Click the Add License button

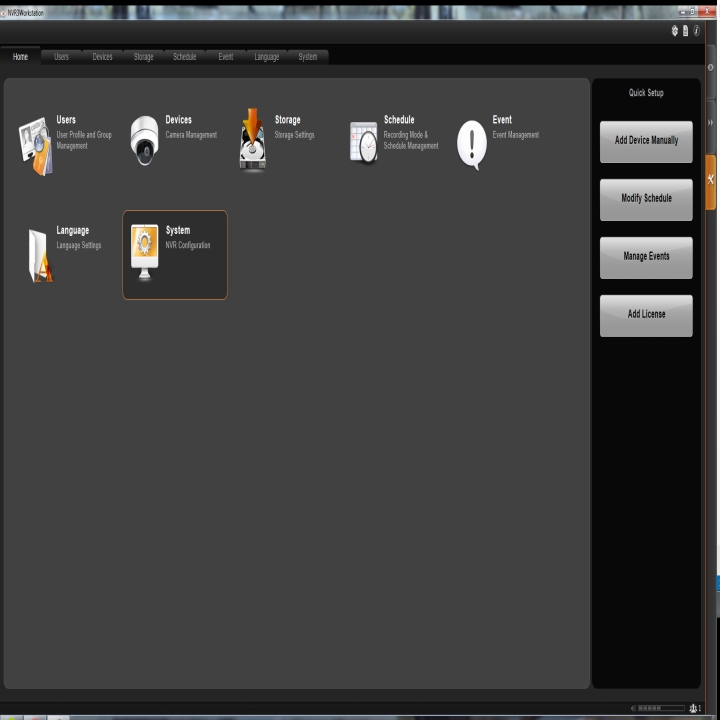pyautogui.click(x=646, y=315)
